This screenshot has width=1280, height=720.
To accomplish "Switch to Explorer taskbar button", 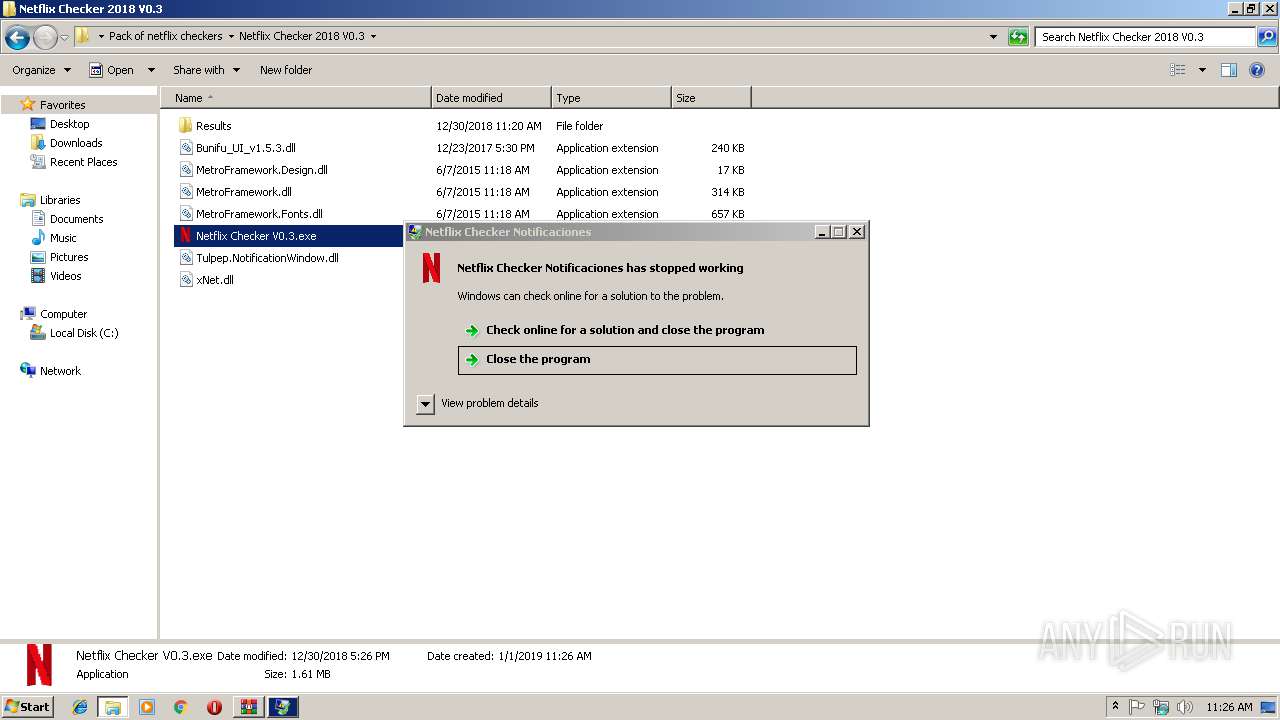I will point(113,707).
